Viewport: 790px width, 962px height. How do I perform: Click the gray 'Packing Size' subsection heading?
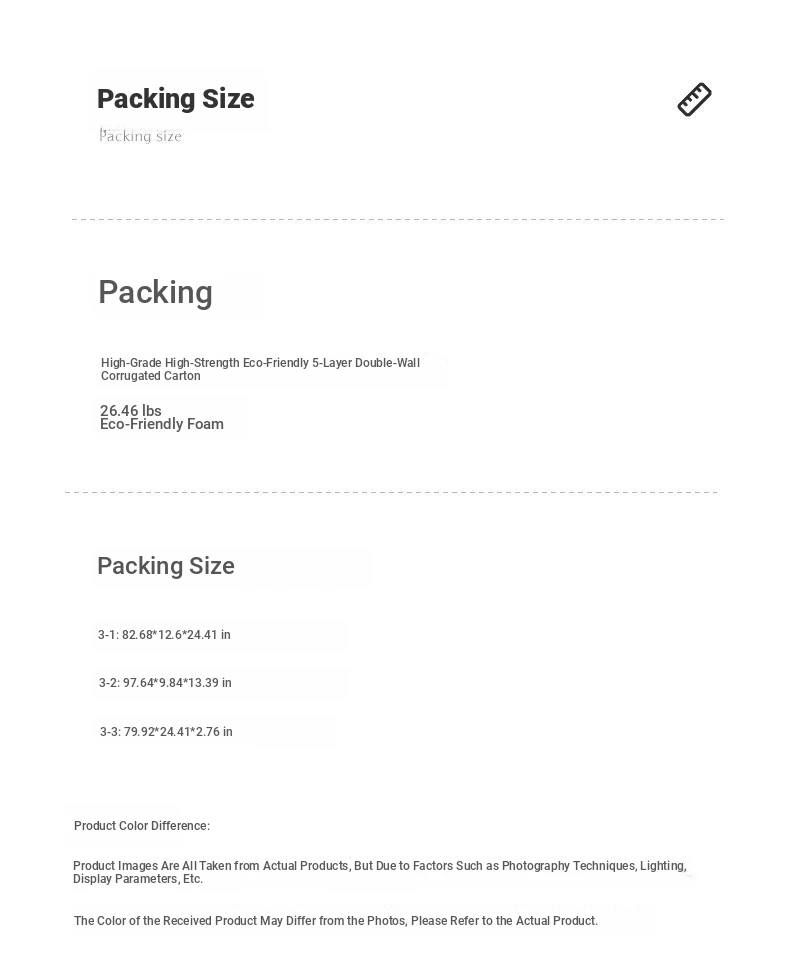(x=166, y=566)
